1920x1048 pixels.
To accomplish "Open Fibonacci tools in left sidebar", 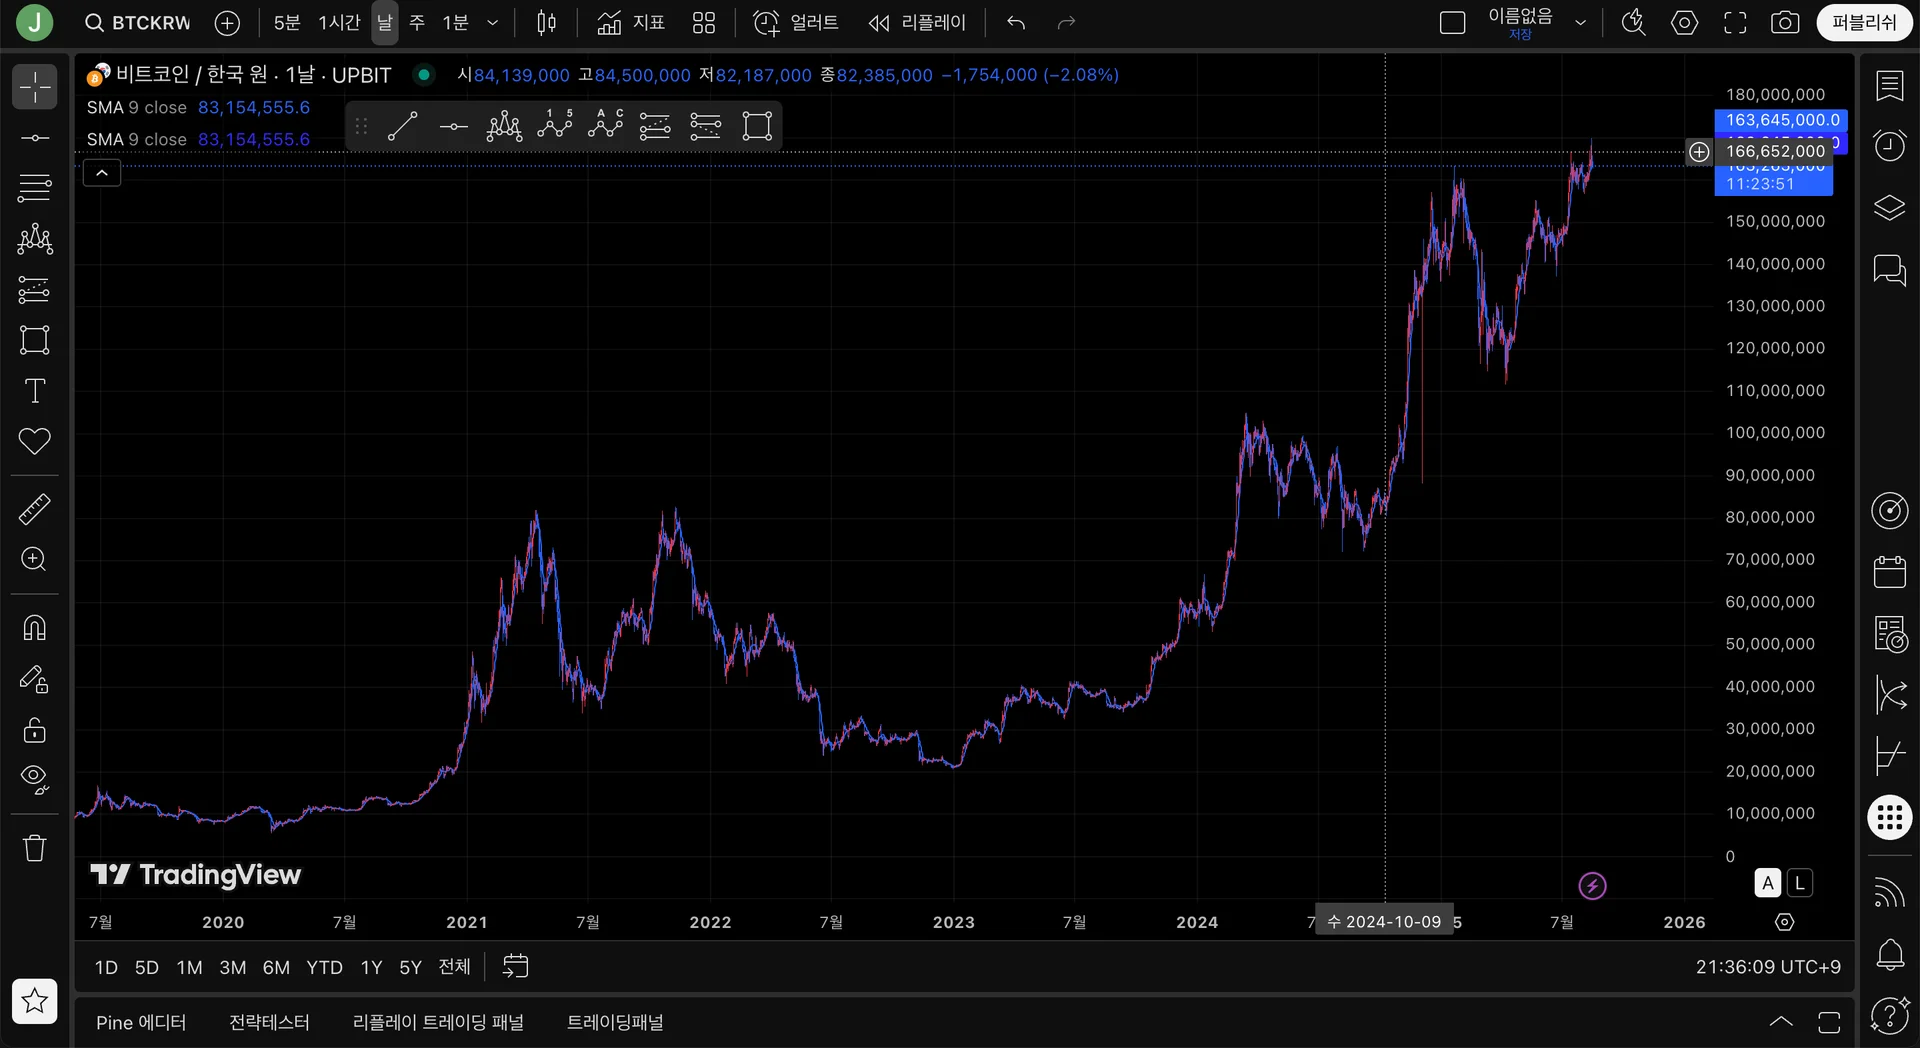I will pyautogui.click(x=34, y=188).
